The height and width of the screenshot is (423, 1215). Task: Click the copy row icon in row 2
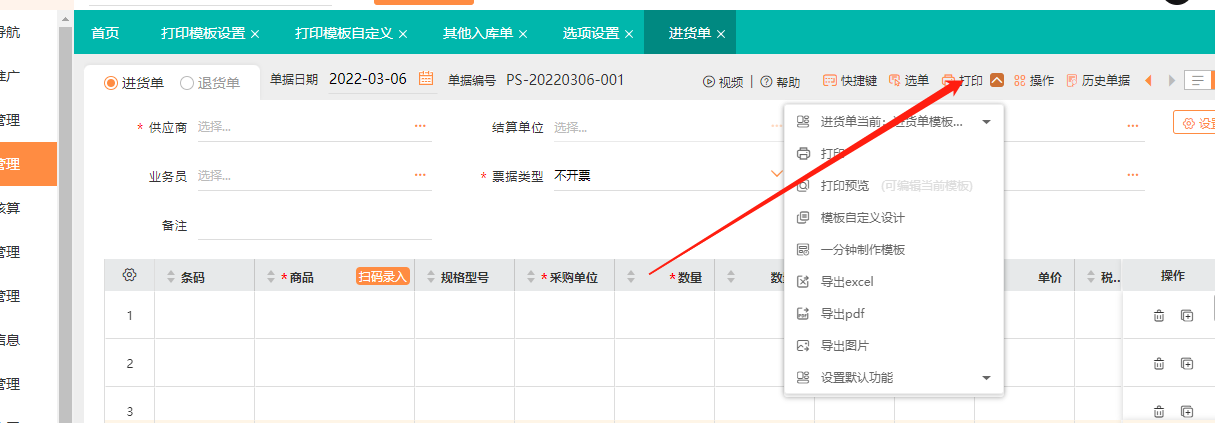[x=1187, y=364]
